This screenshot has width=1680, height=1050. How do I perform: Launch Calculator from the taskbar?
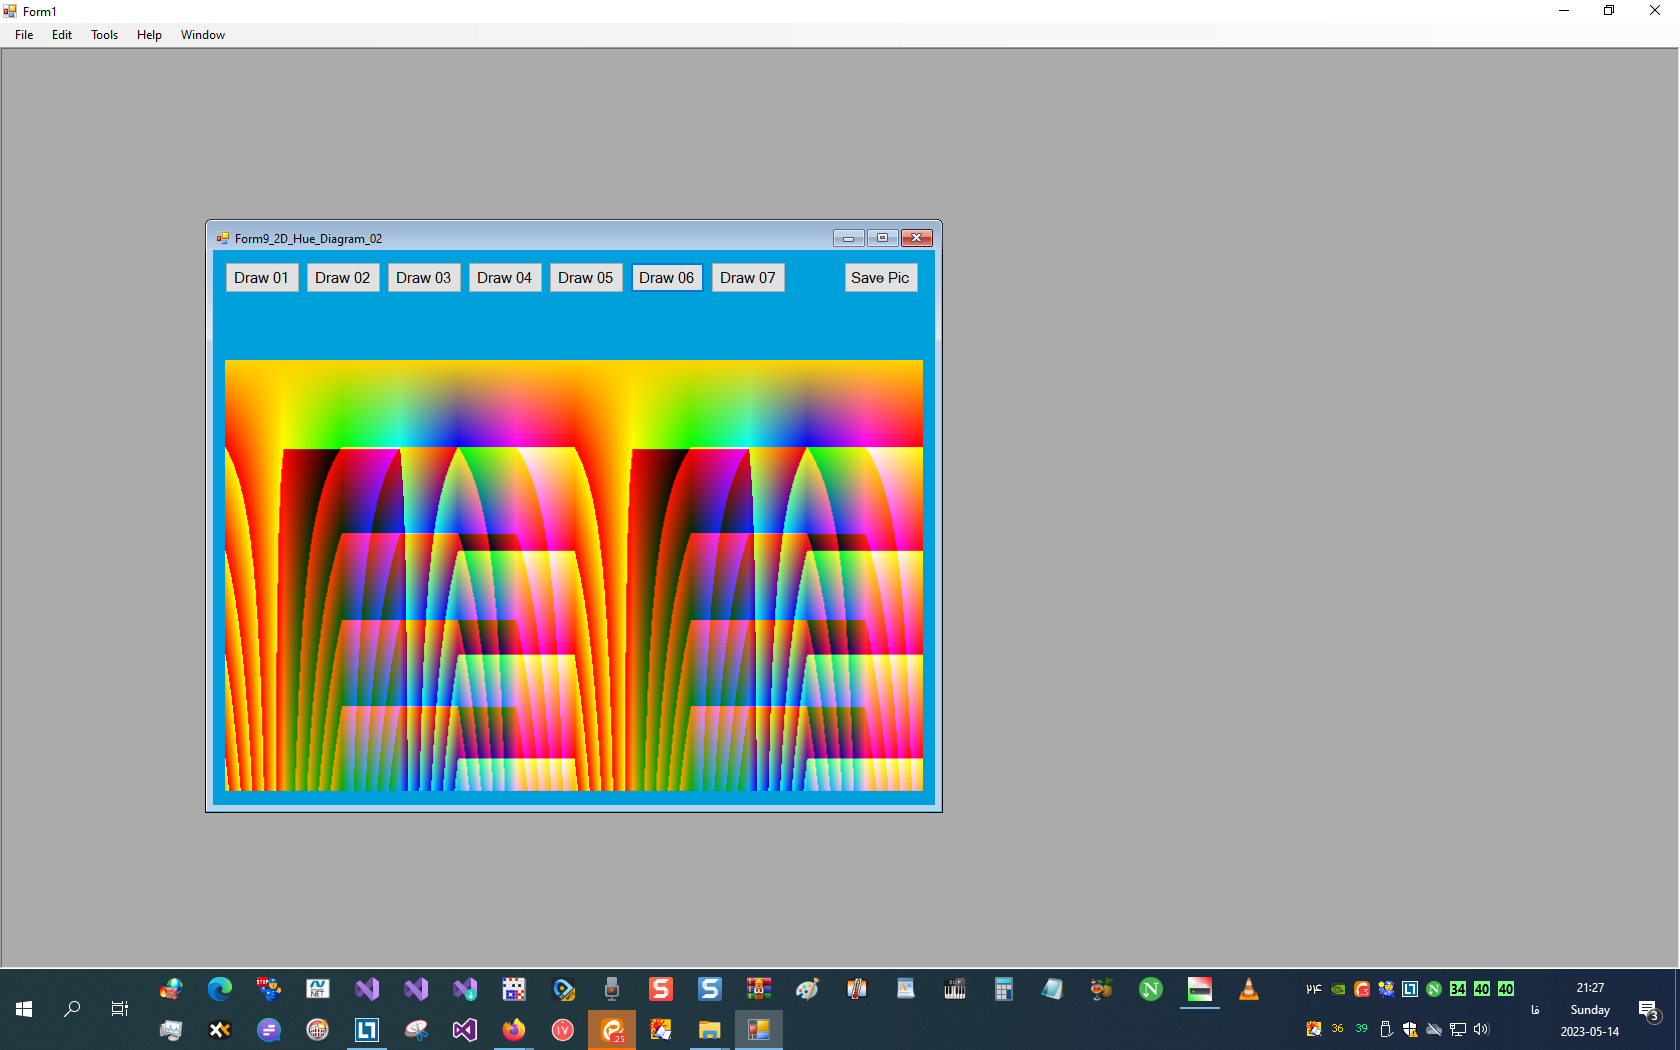(1004, 989)
